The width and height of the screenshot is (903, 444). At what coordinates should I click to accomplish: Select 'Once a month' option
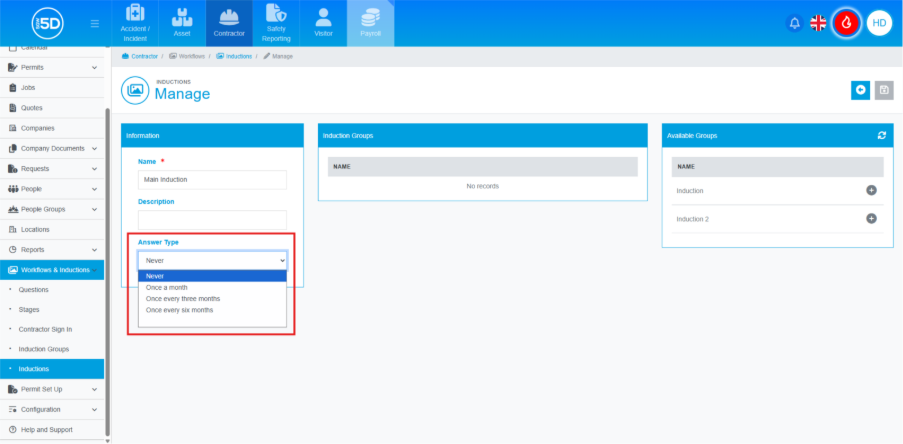(167, 287)
